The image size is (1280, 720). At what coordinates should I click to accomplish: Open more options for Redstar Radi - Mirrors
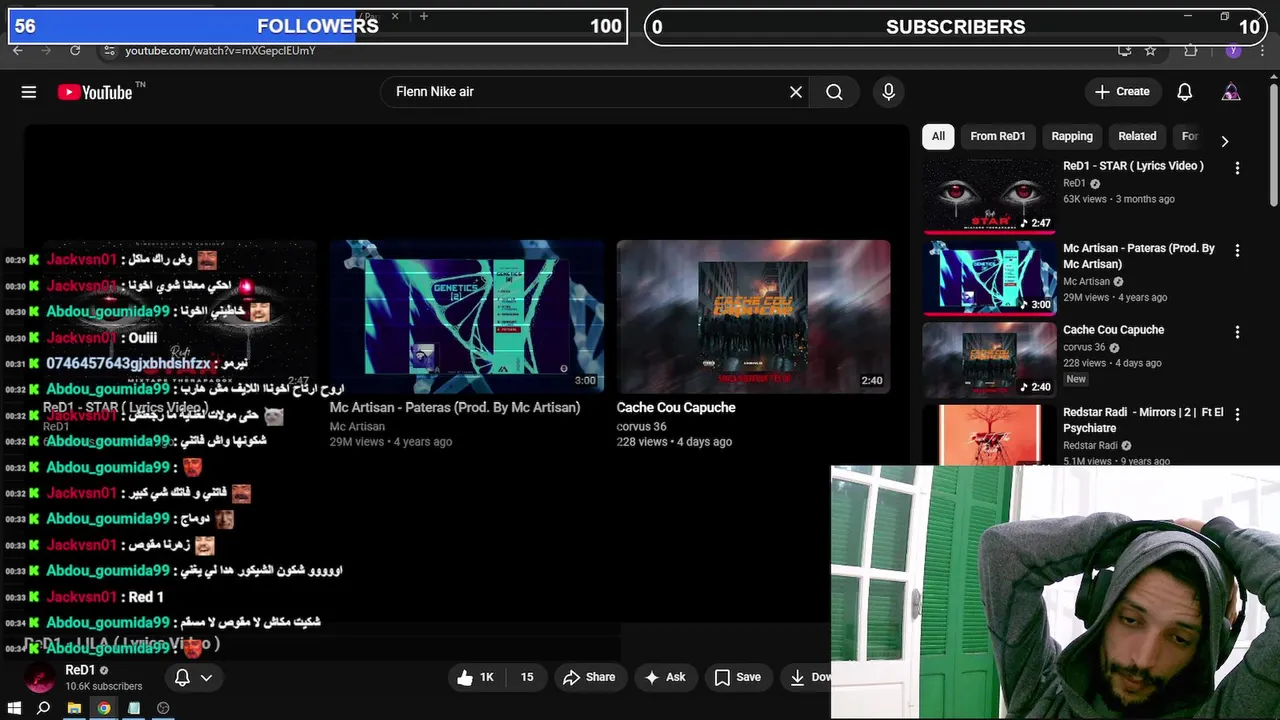(1237, 414)
